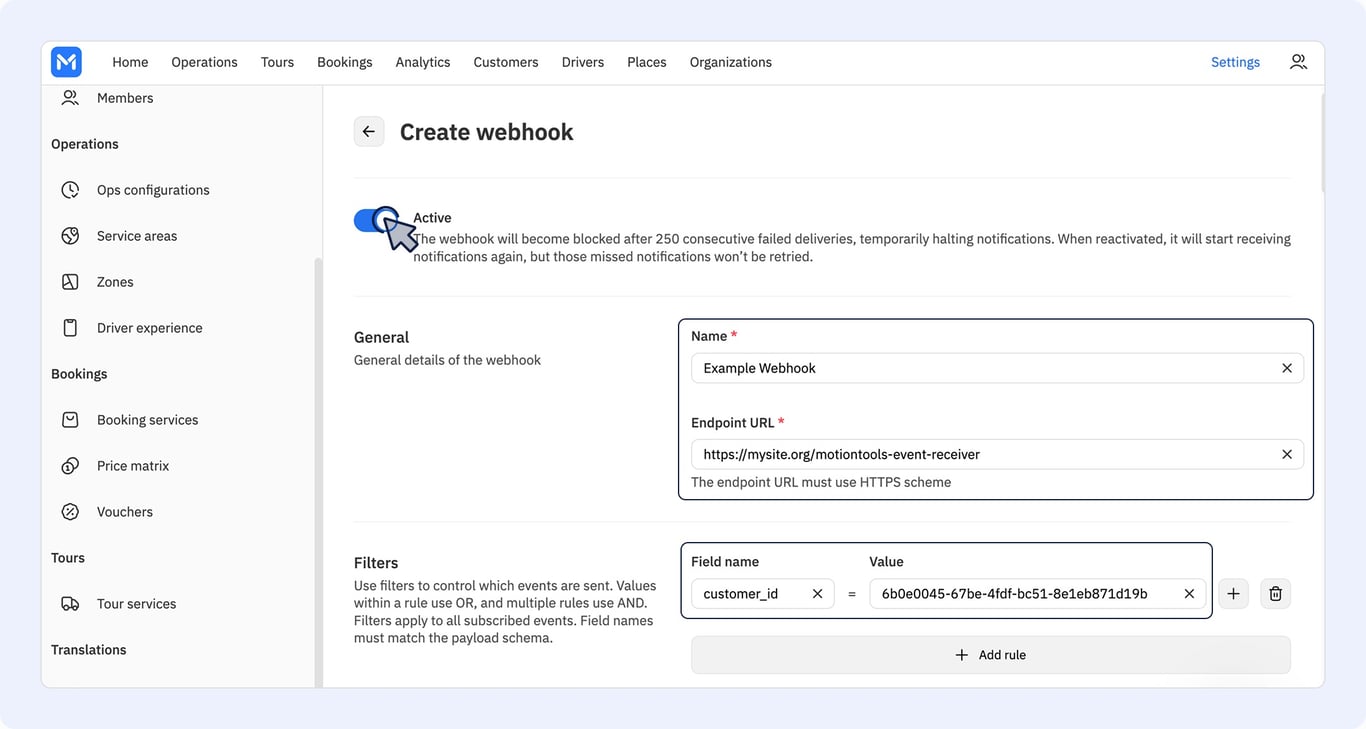Viewport: 1366px width, 729px height.
Task: Switch to the Bookings top navigation
Action: [x=345, y=62]
